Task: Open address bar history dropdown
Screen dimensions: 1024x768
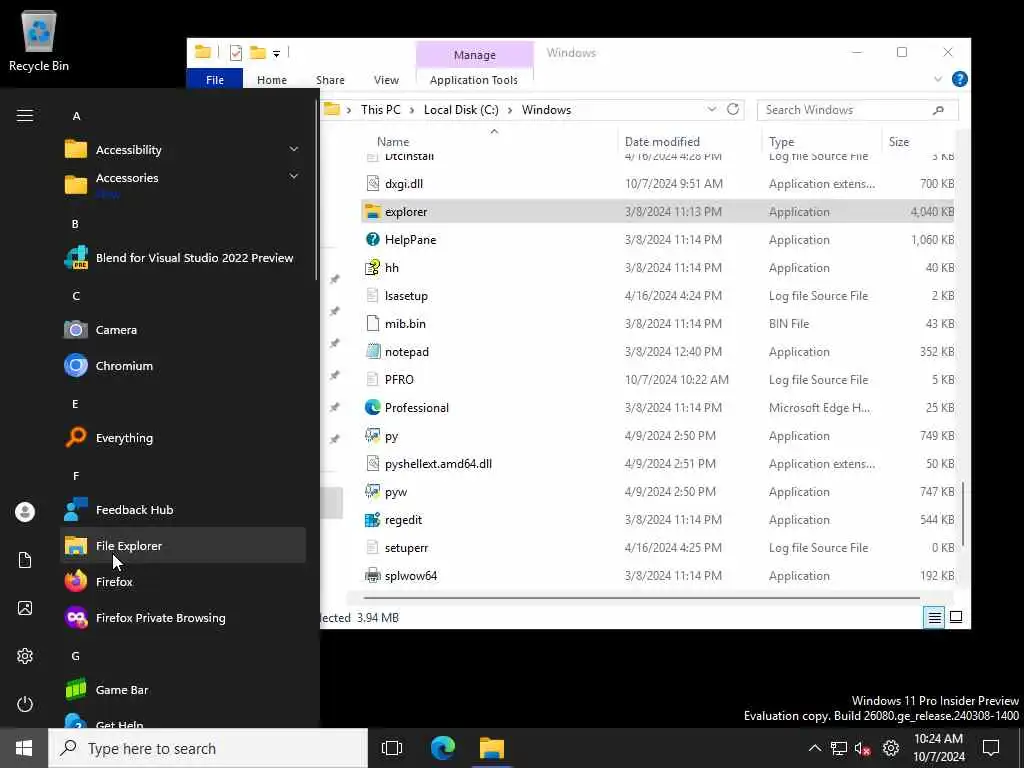Action: click(x=712, y=109)
